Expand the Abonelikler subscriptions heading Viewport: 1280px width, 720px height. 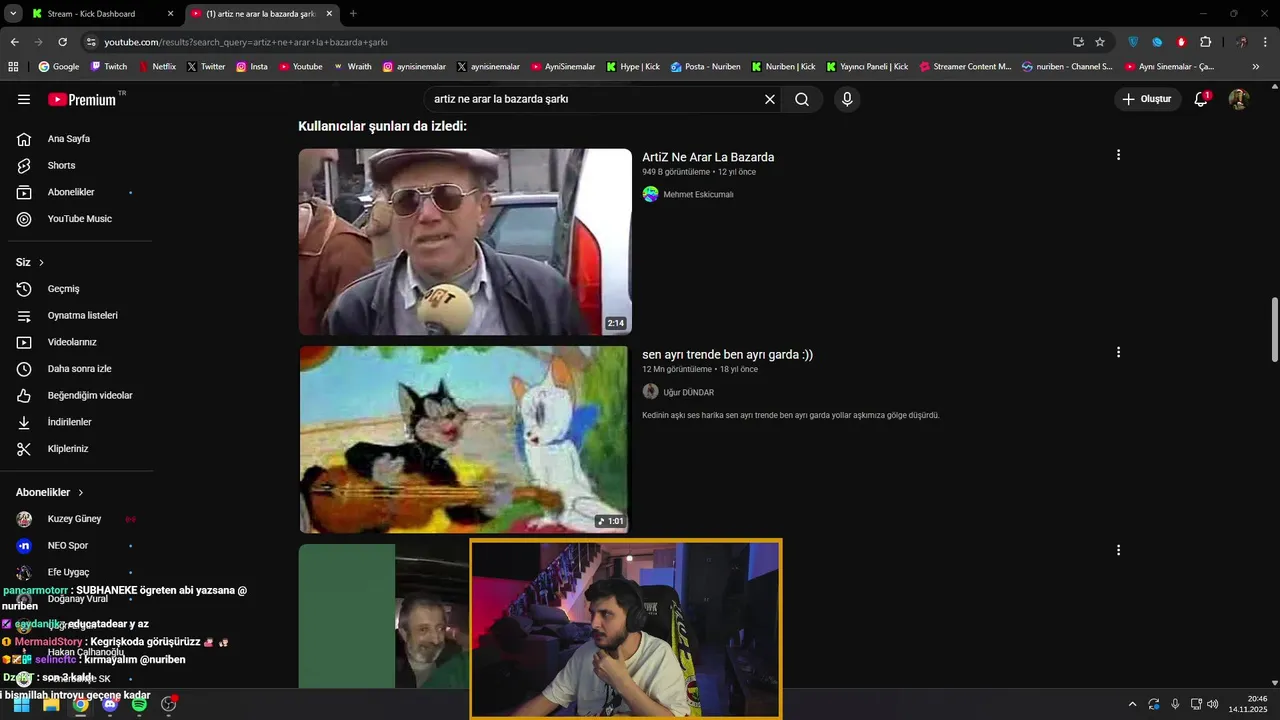point(50,493)
